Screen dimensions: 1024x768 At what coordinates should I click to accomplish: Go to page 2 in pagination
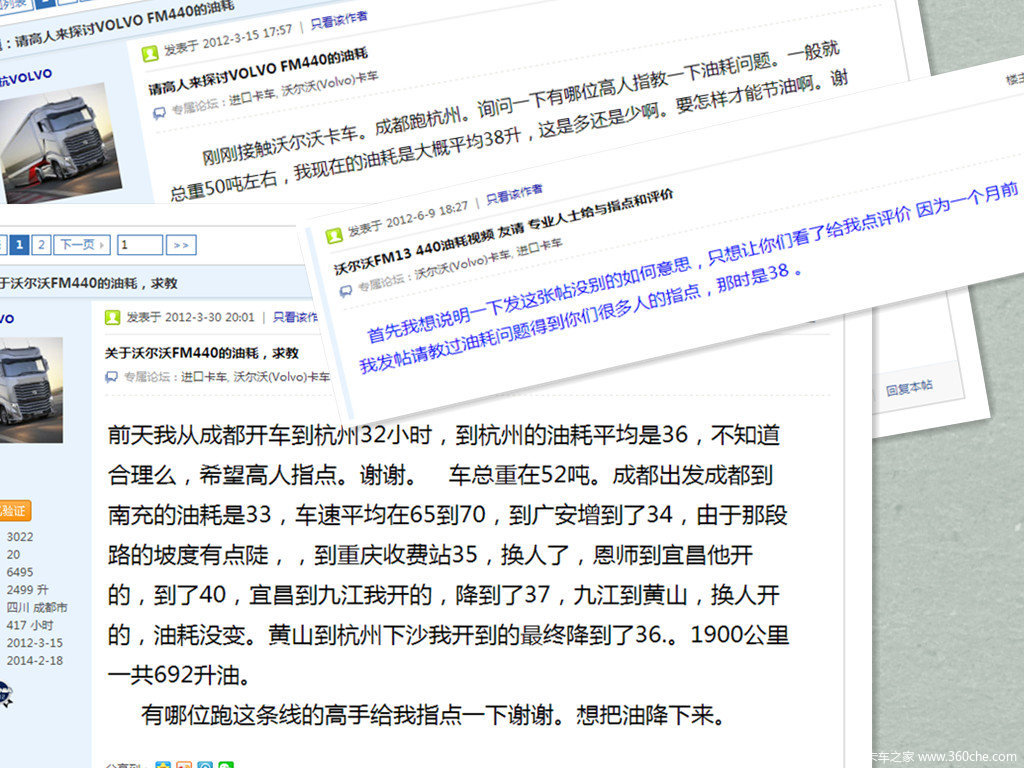[40, 245]
